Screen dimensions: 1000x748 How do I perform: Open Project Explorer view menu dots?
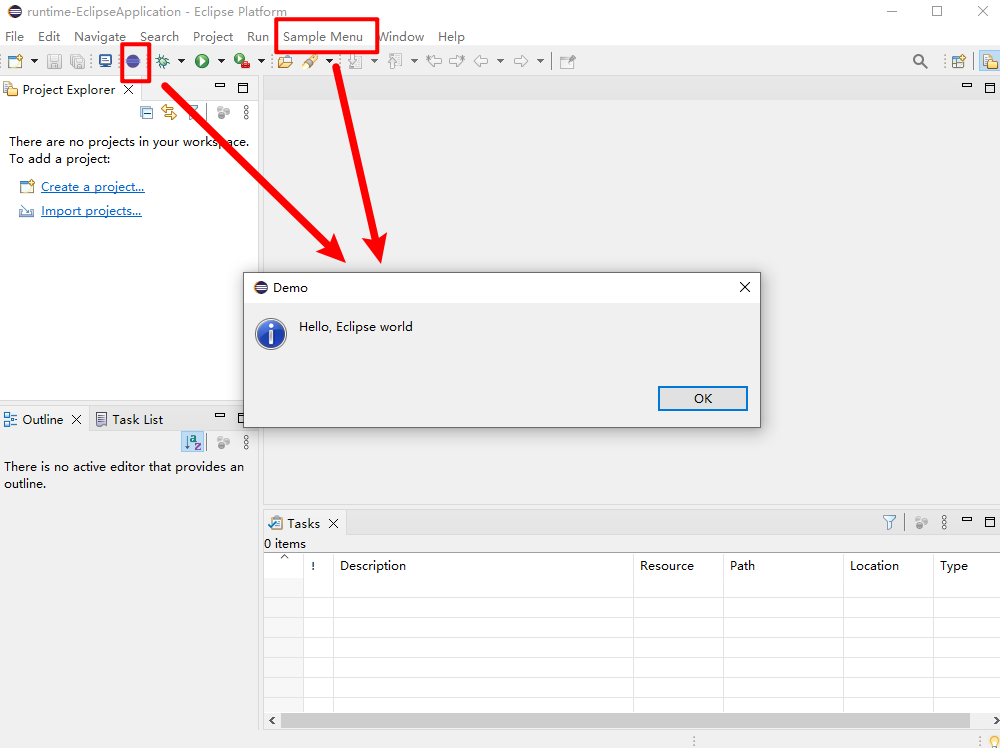coord(246,113)
